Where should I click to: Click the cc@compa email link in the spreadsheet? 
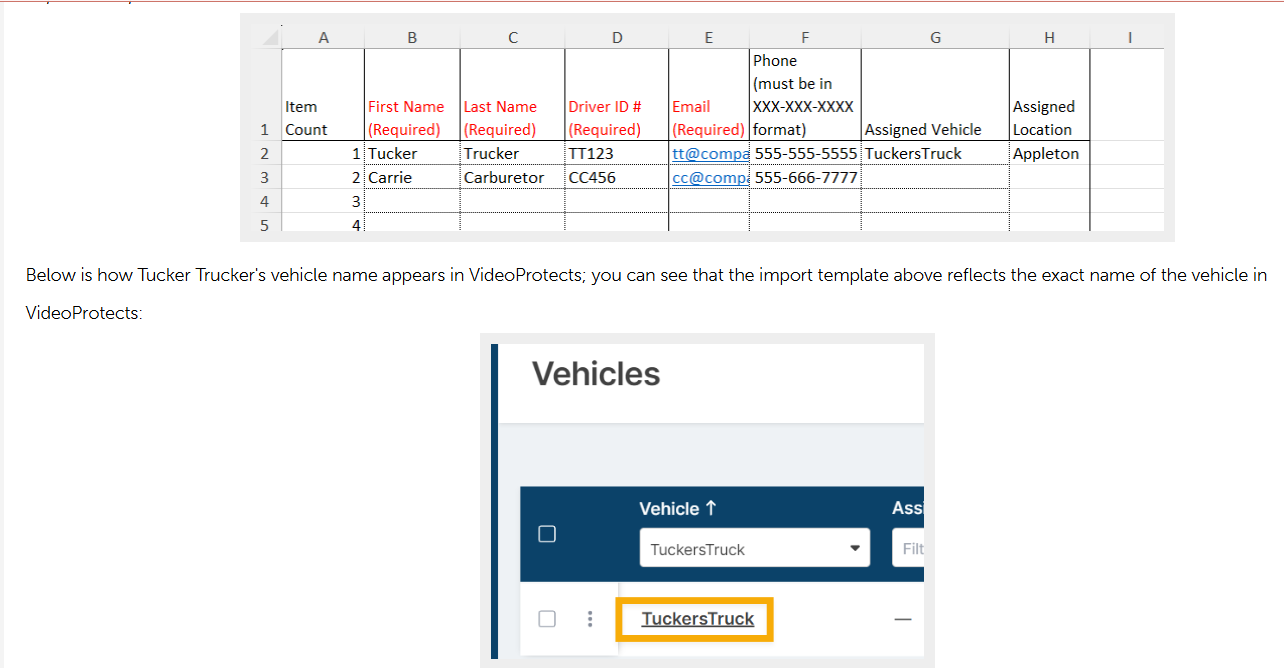point(710,177)
